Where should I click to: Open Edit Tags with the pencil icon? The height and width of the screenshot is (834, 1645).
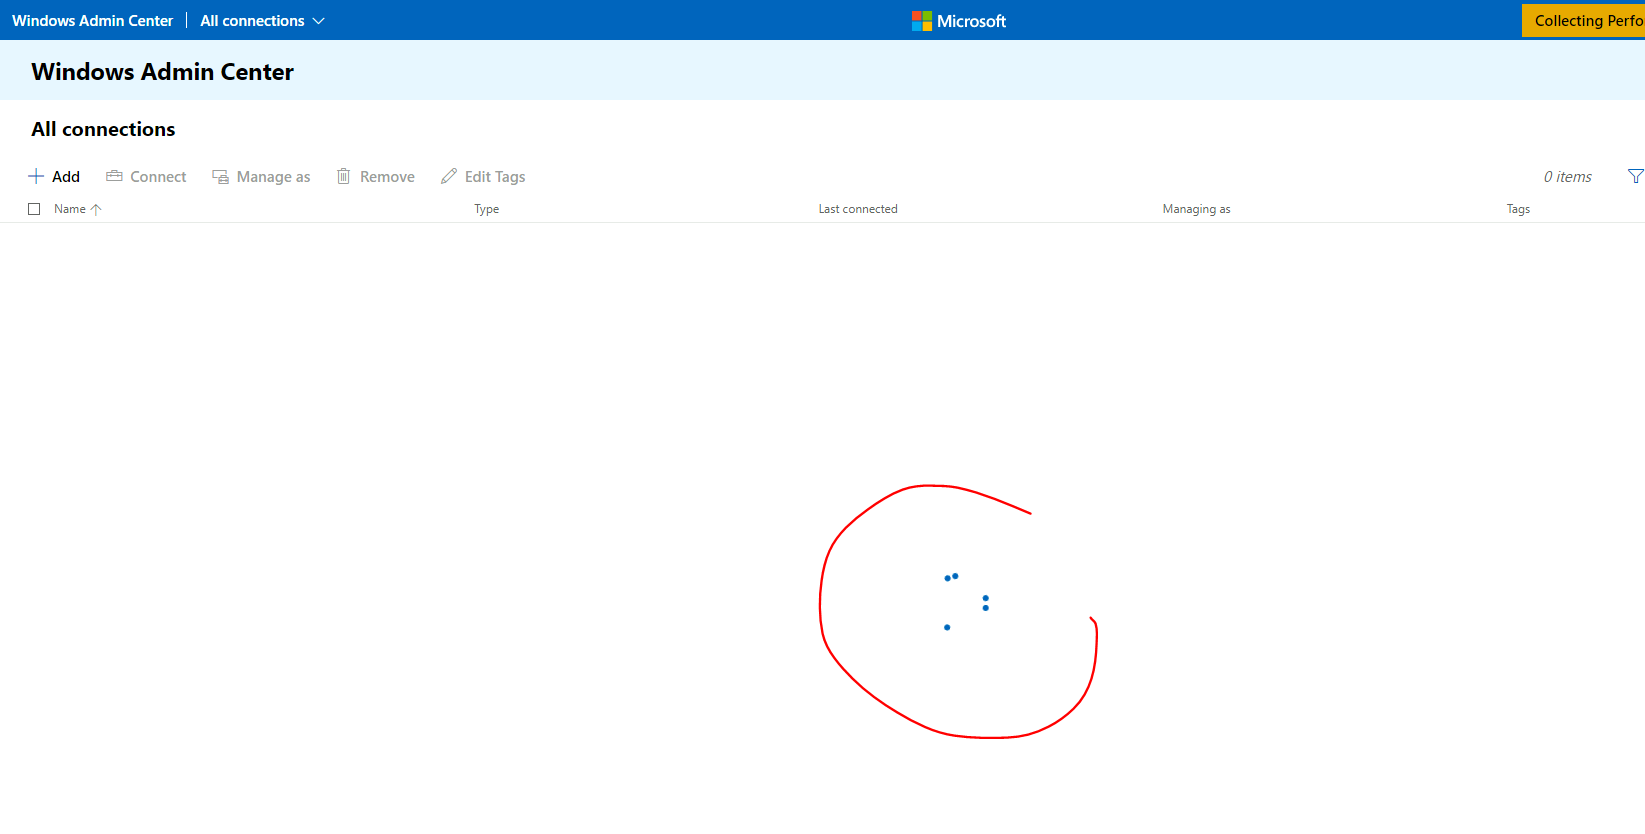483,176
